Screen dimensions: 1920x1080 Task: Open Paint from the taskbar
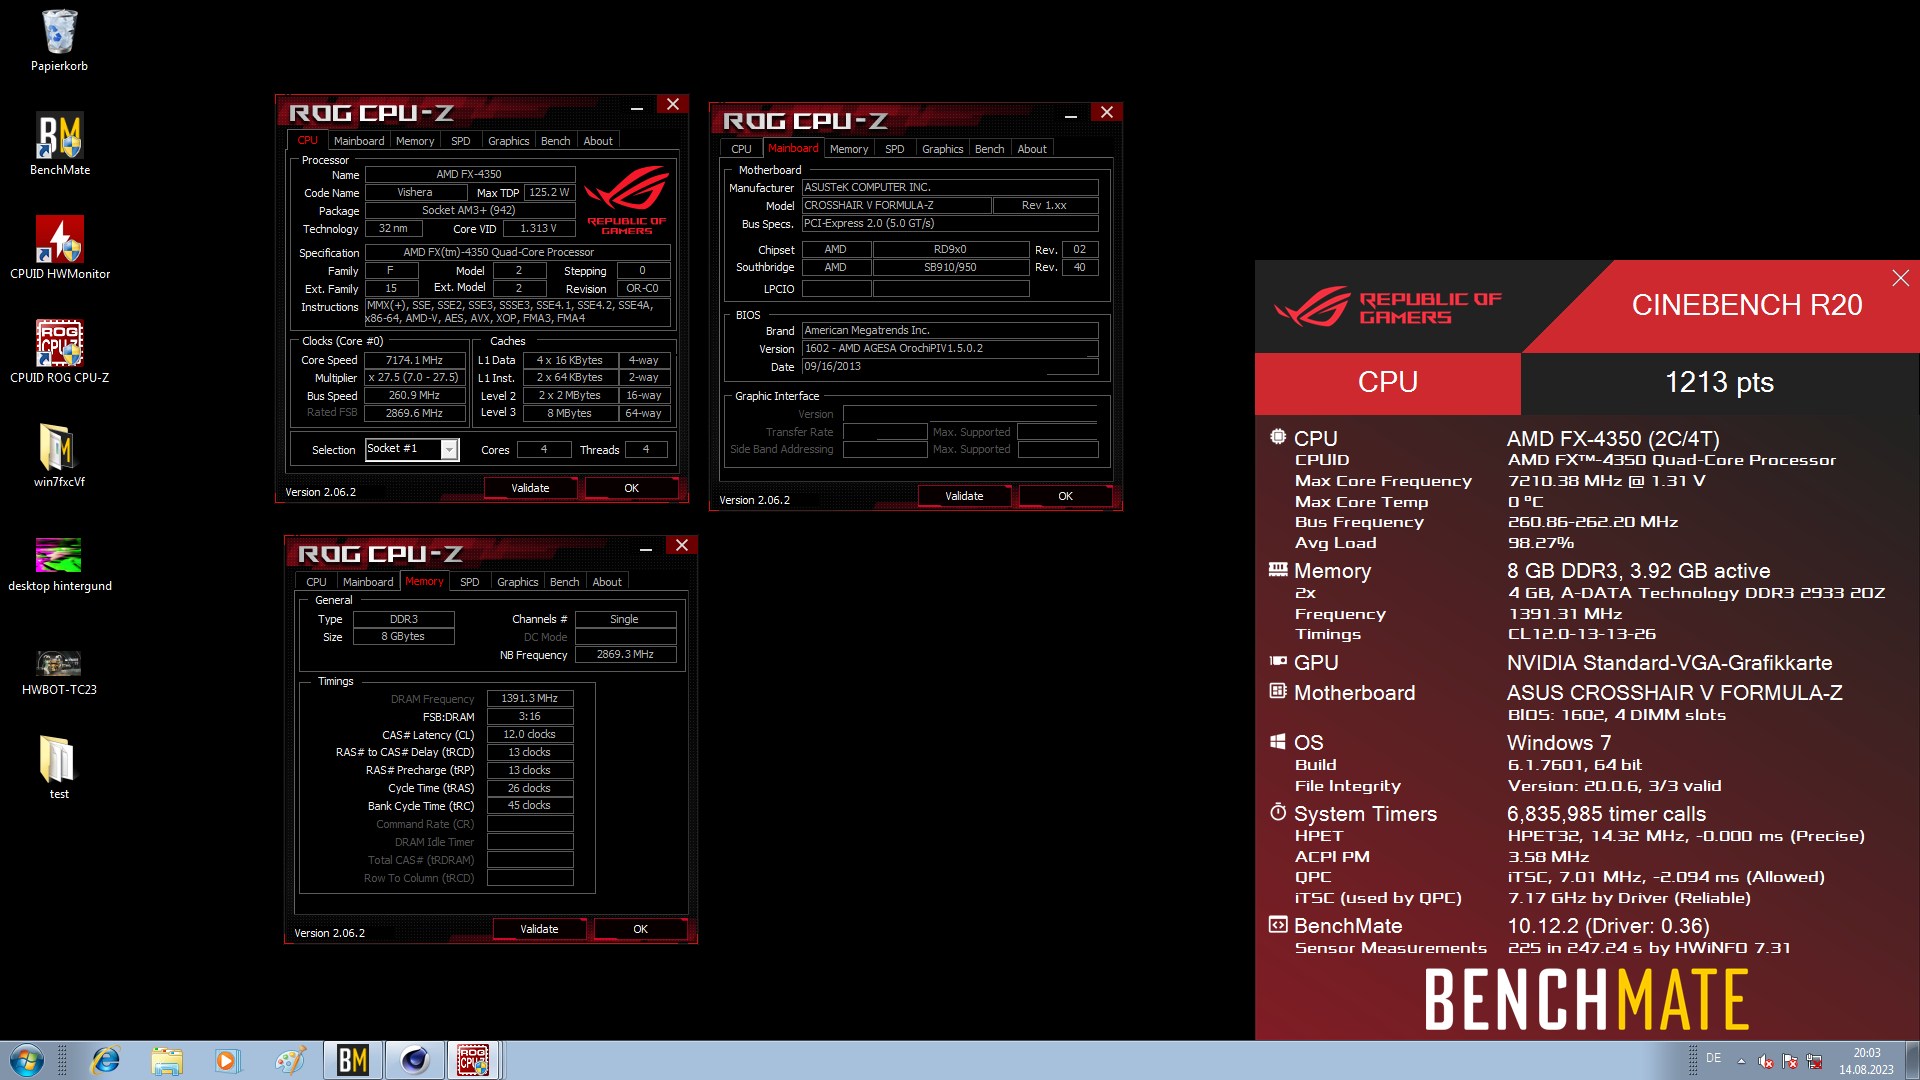coord(291,1060)
